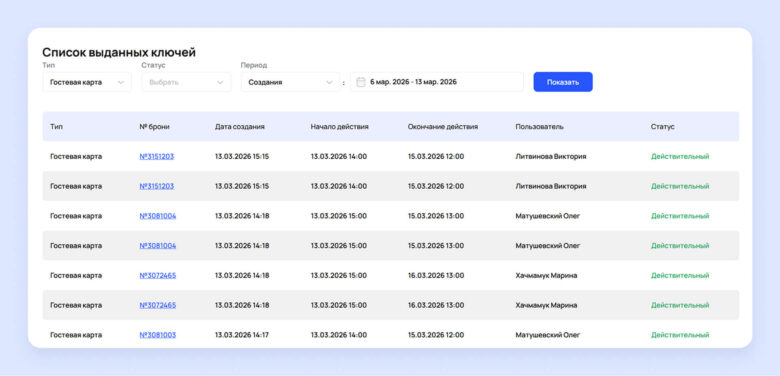Click the № брони column header

(x=154, y=127)
